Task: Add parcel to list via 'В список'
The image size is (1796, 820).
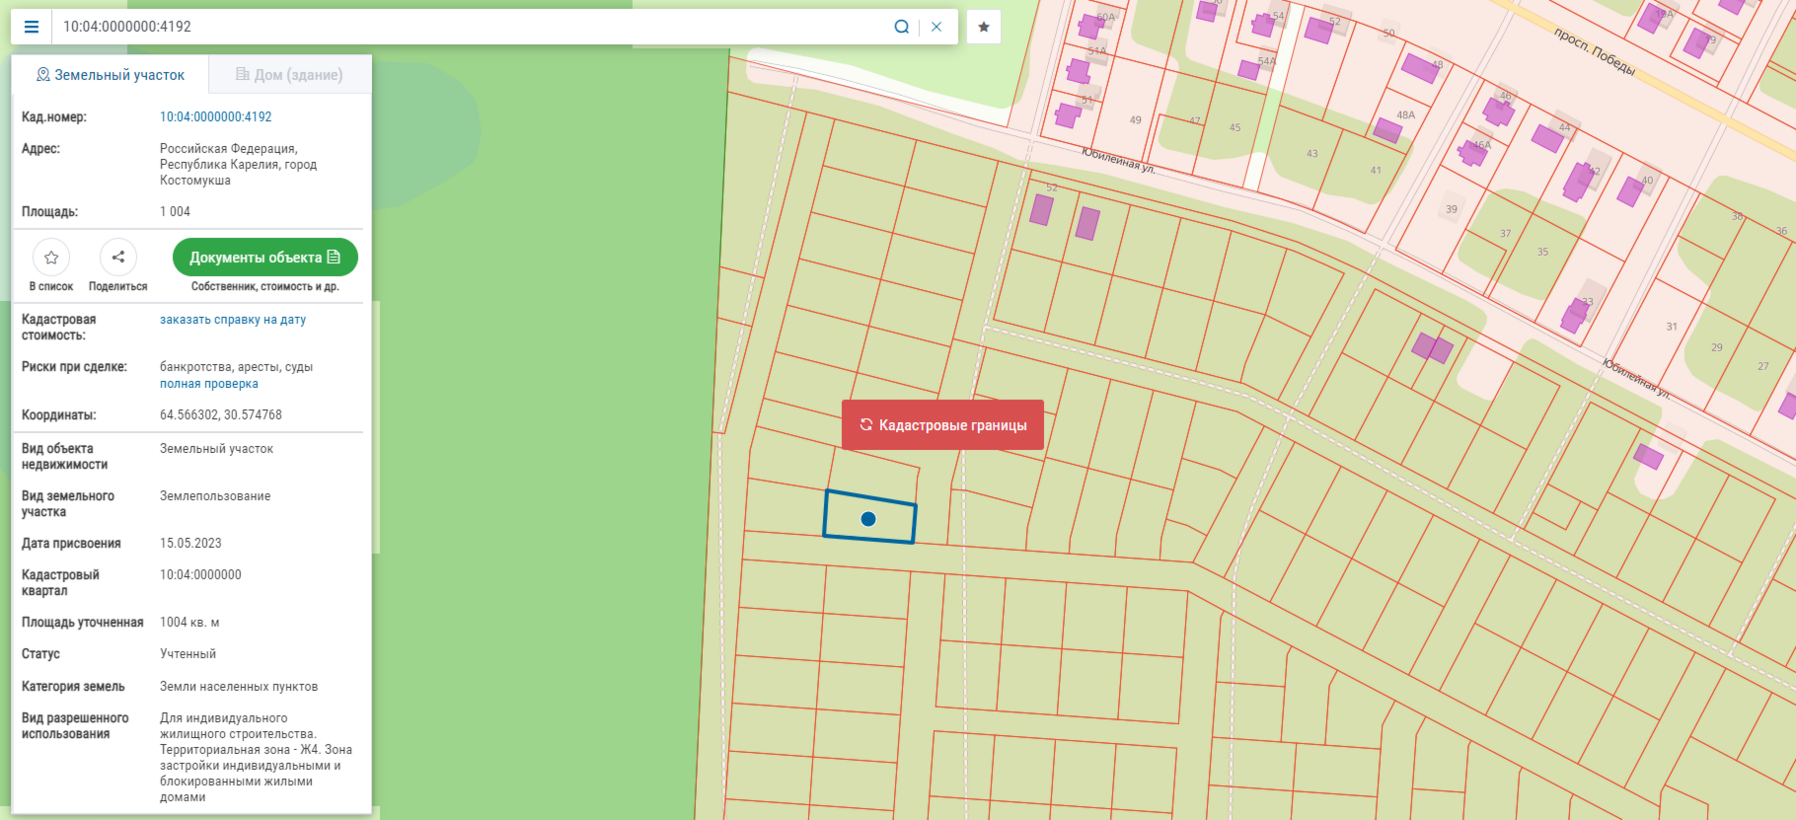Action: tap(51, 258)
